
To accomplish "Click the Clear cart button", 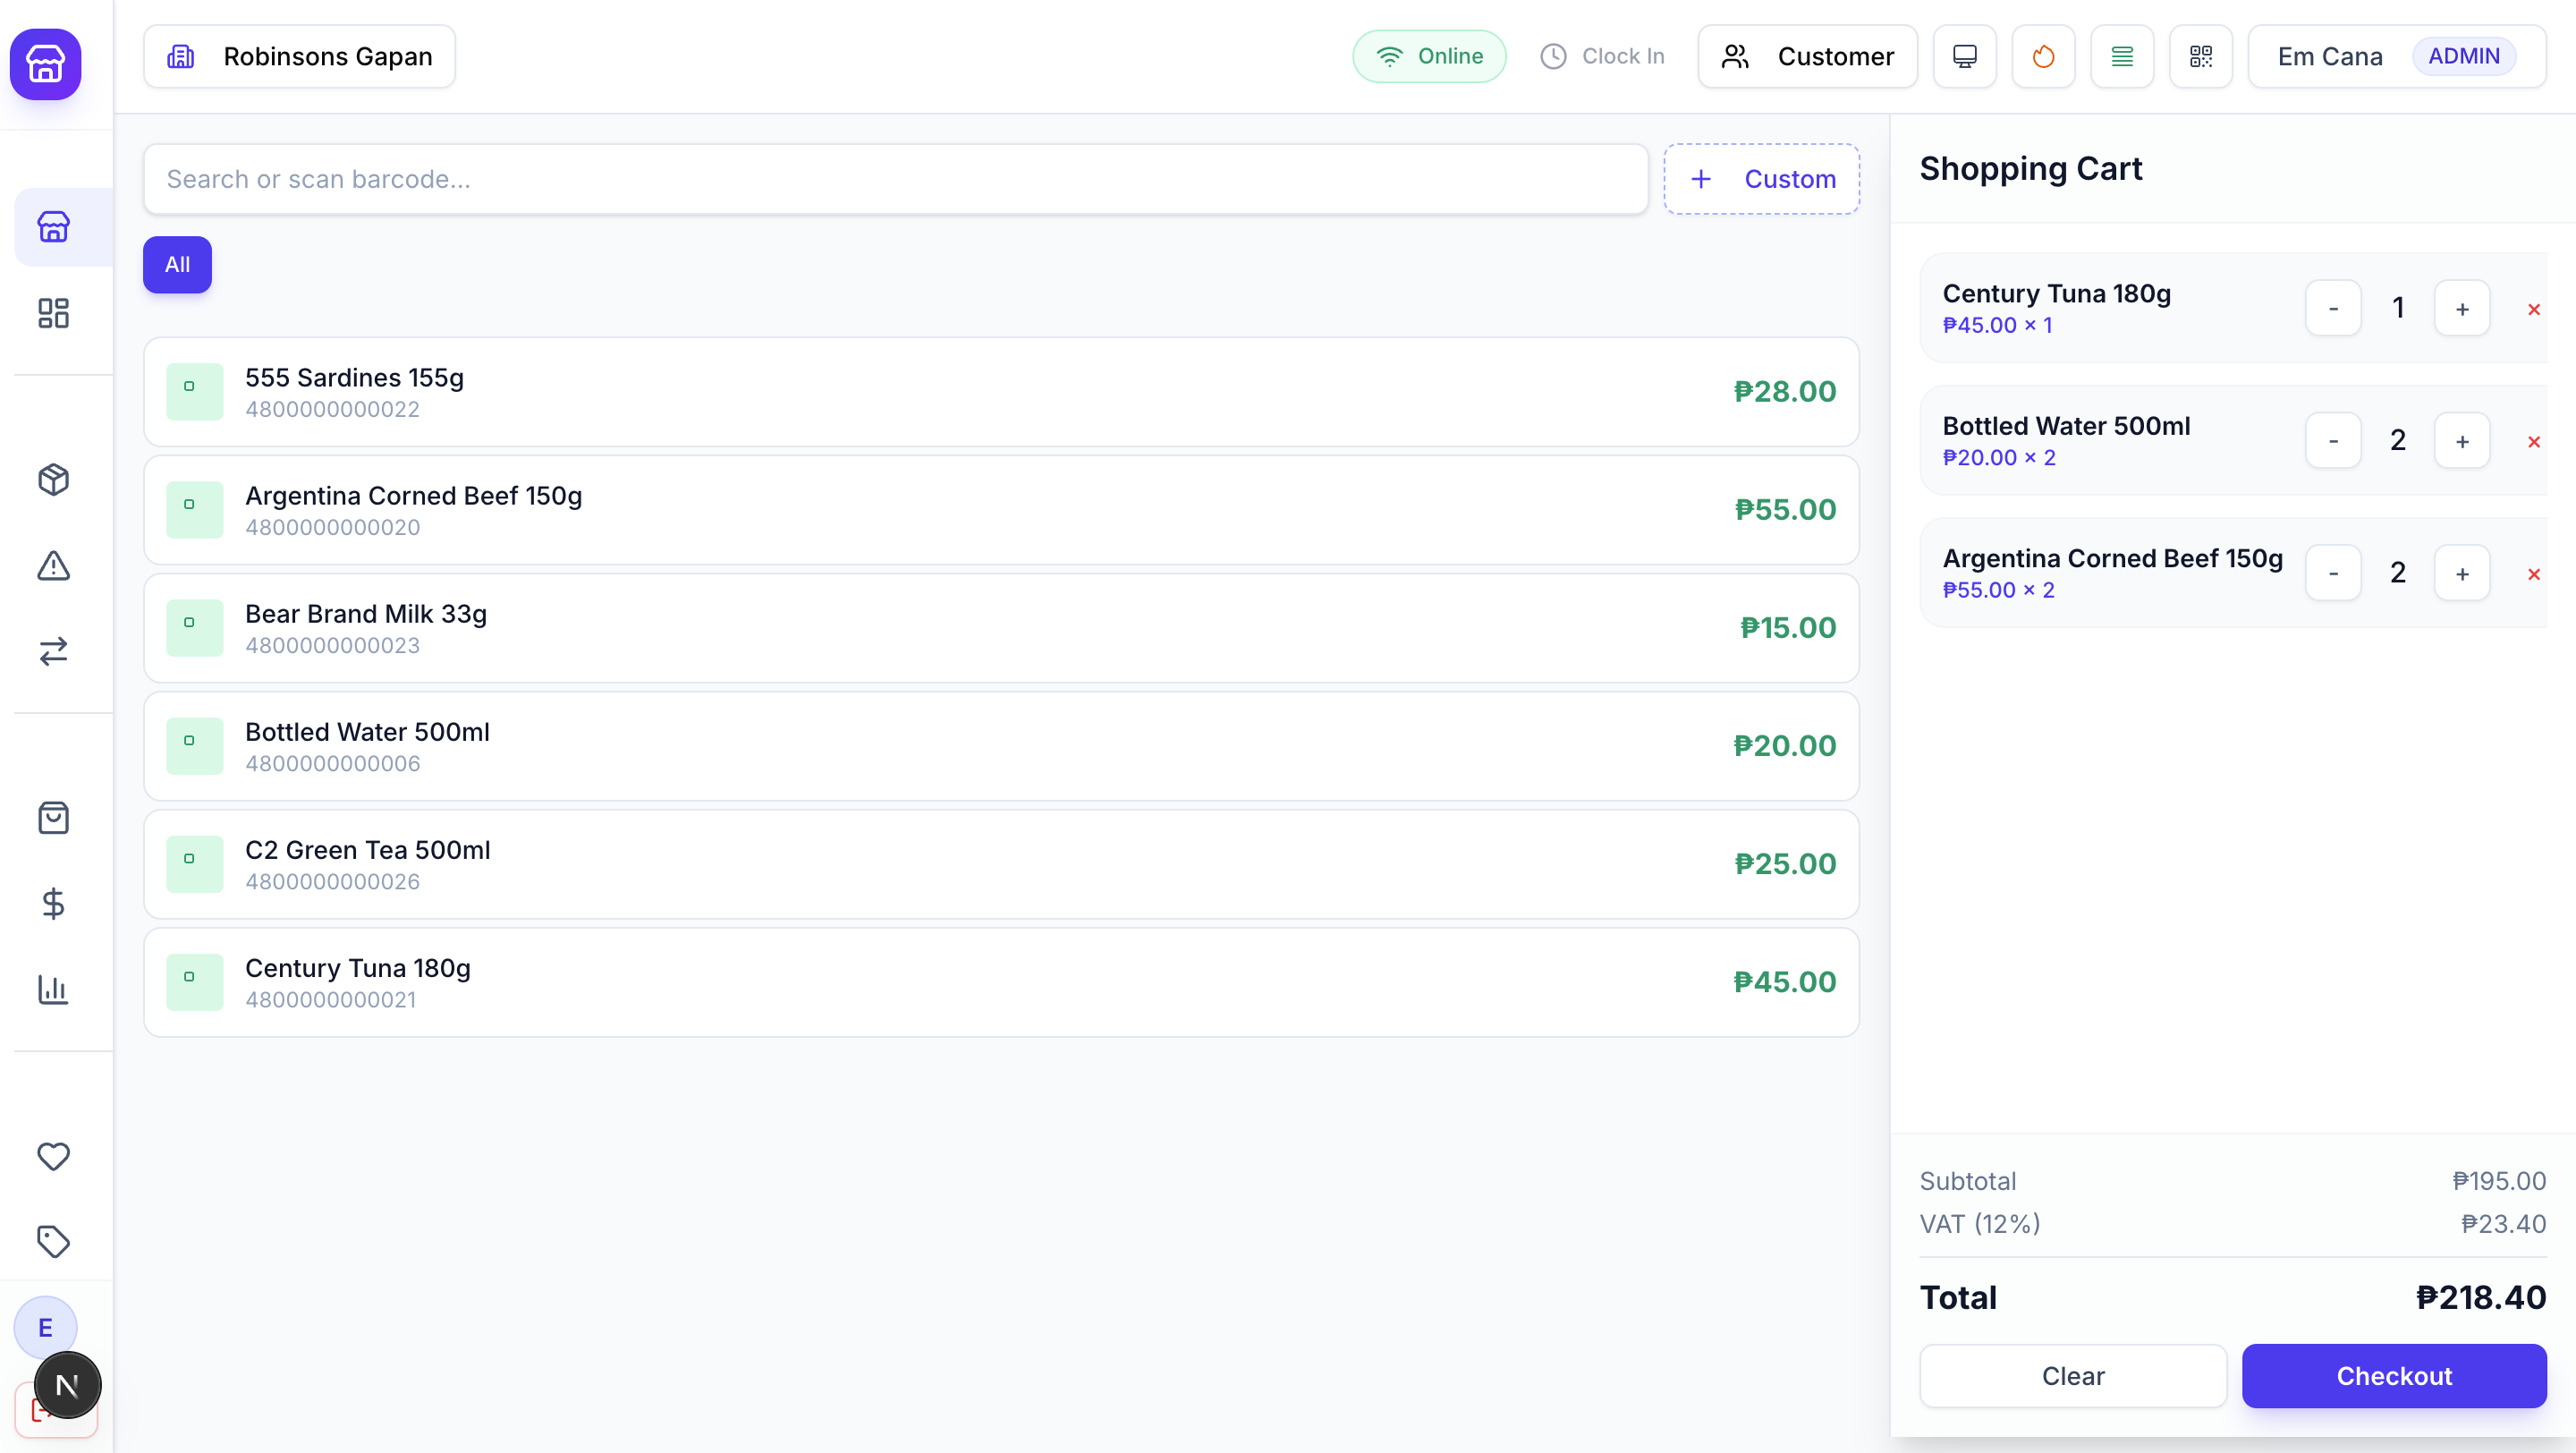I will pos(2072,1376).
